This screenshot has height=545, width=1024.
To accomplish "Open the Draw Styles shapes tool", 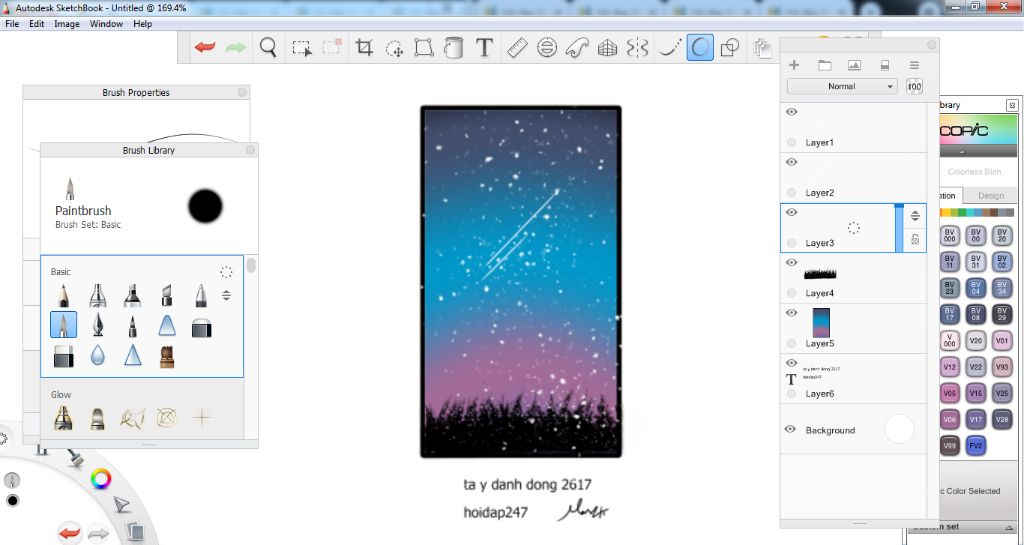I will coord(729,48).
